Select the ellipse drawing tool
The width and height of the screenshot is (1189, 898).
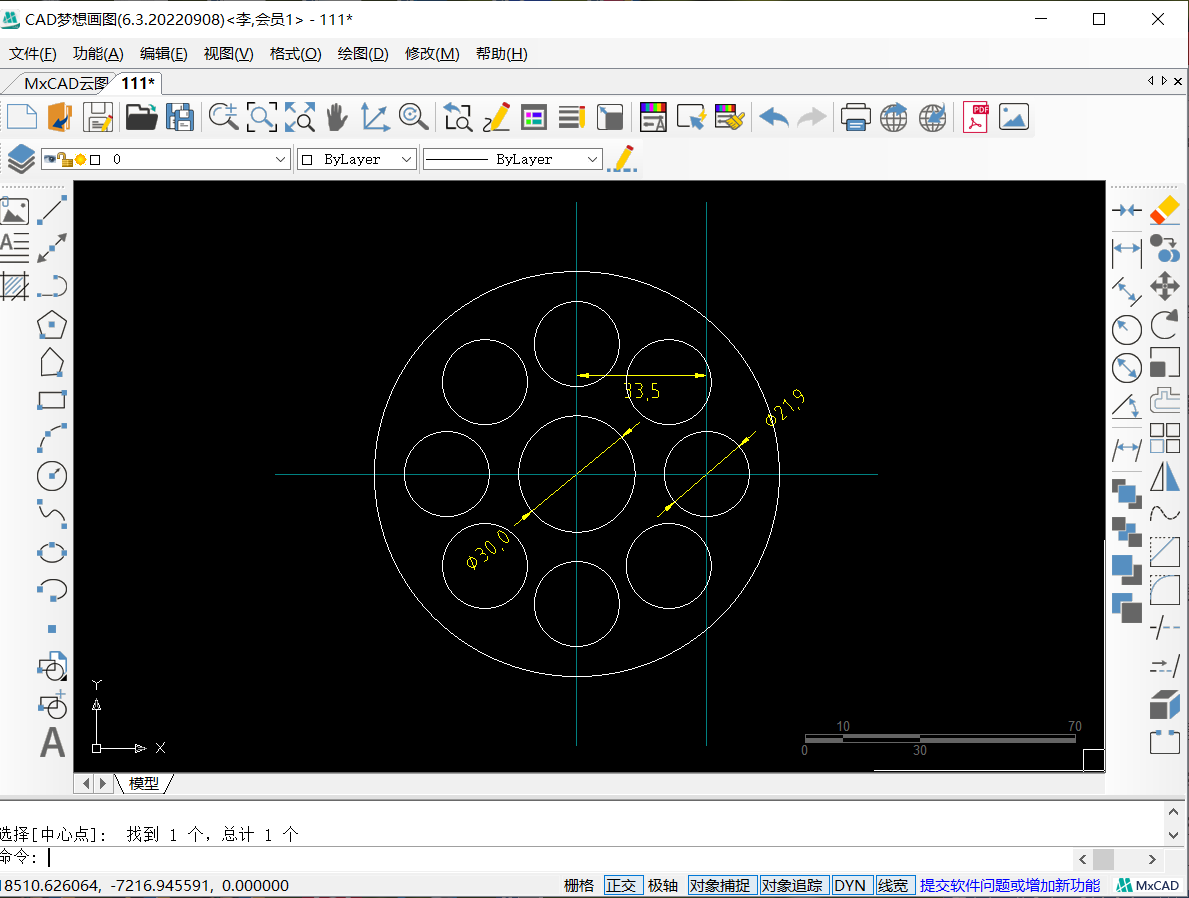click(x=52, y=552)
